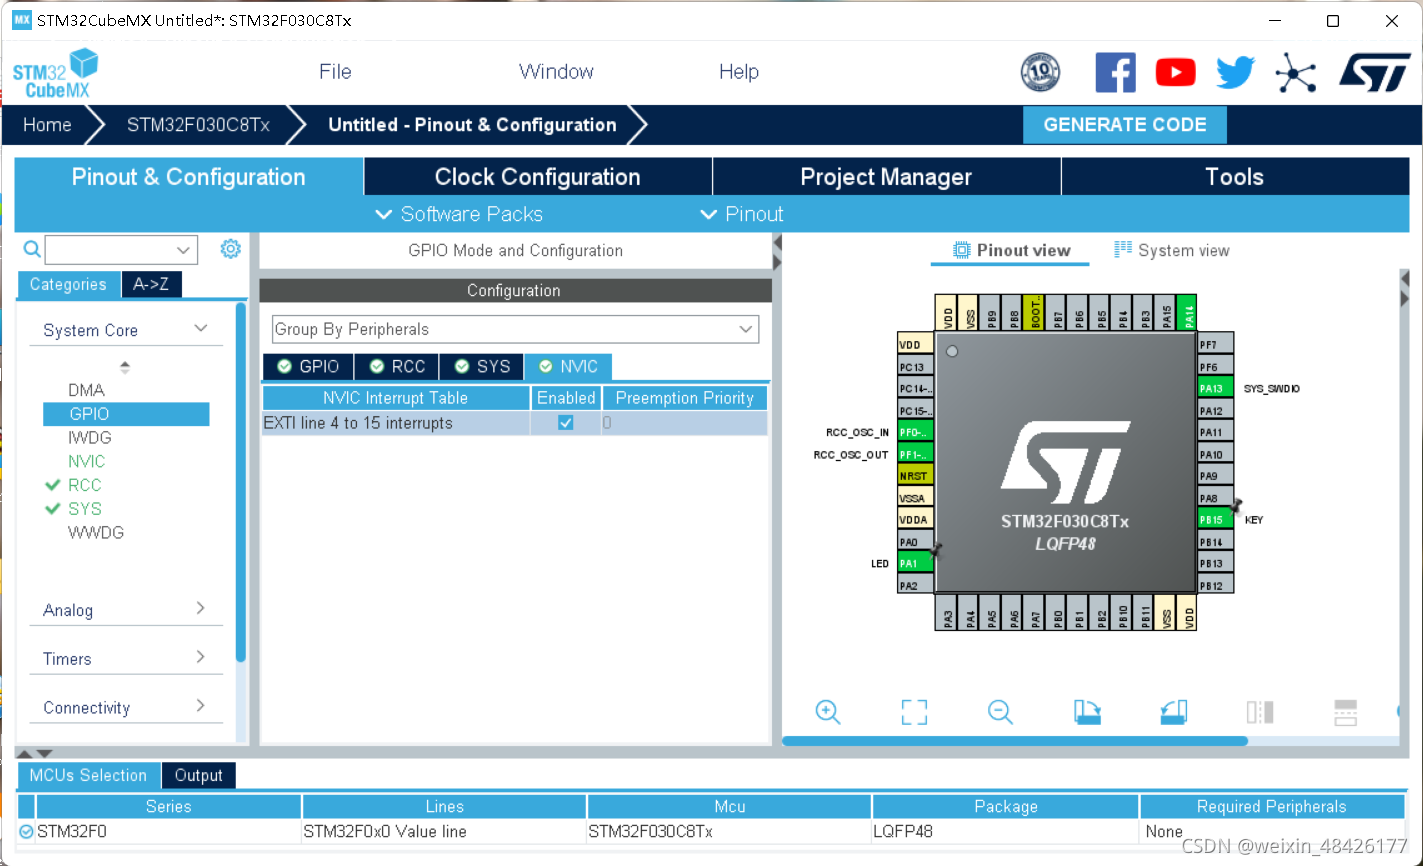This screenshot has width=1423, height=866.
Task: Zoom out on the pinout view
Action: (1000, 712)
